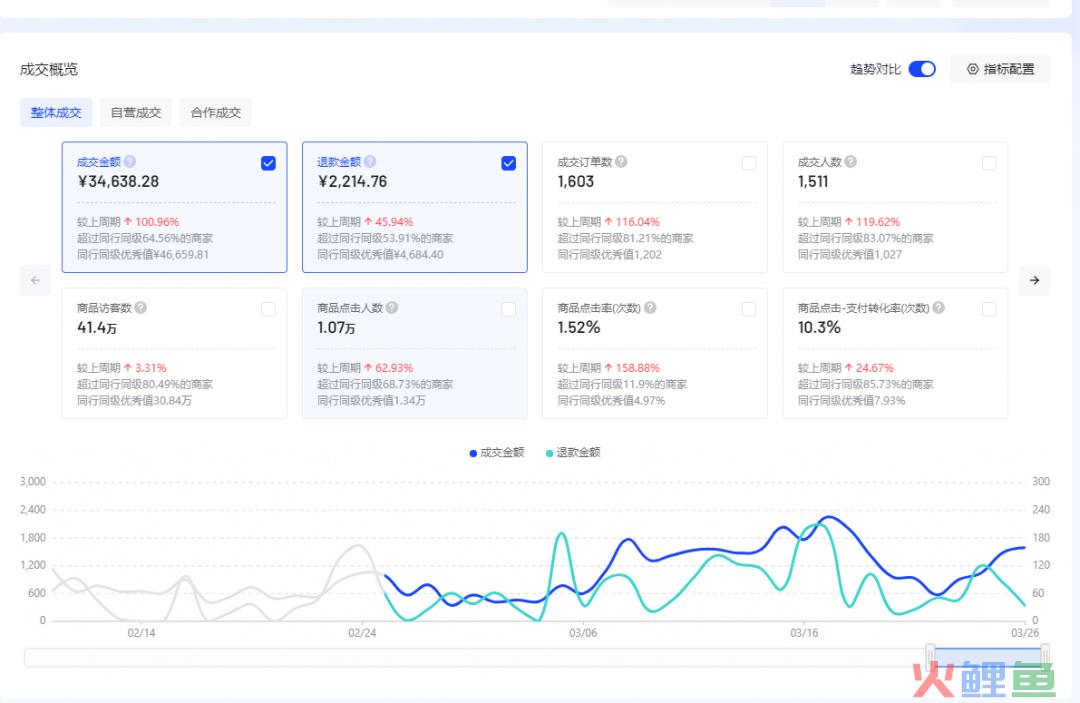Click the 02/24 date label on chart axis
The image size is (1080, 703).
pos(362,633)
